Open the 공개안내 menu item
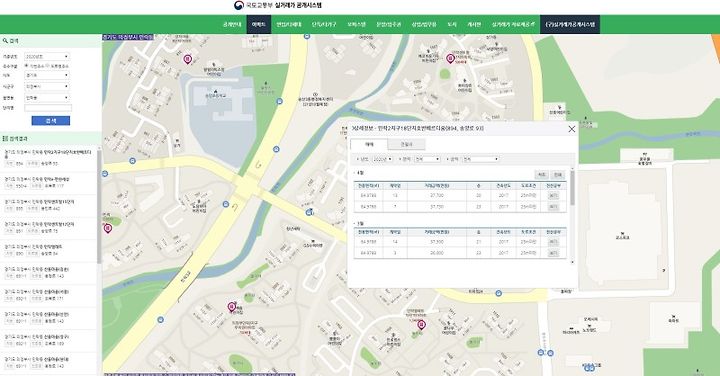This screenshot has width=720, height=376. (232, 24)
